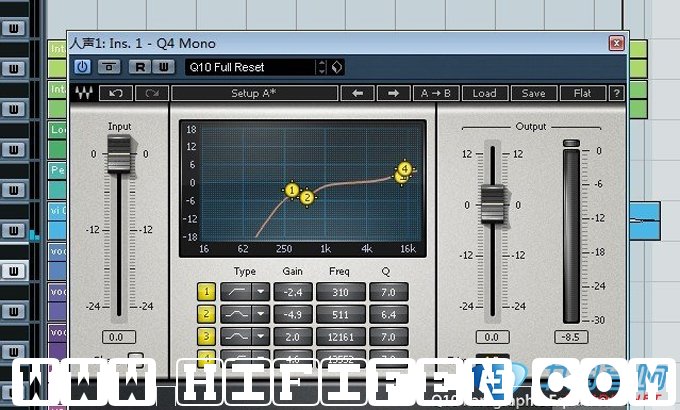
Task: Open help with the question mark button
Action: pos(616,93)
